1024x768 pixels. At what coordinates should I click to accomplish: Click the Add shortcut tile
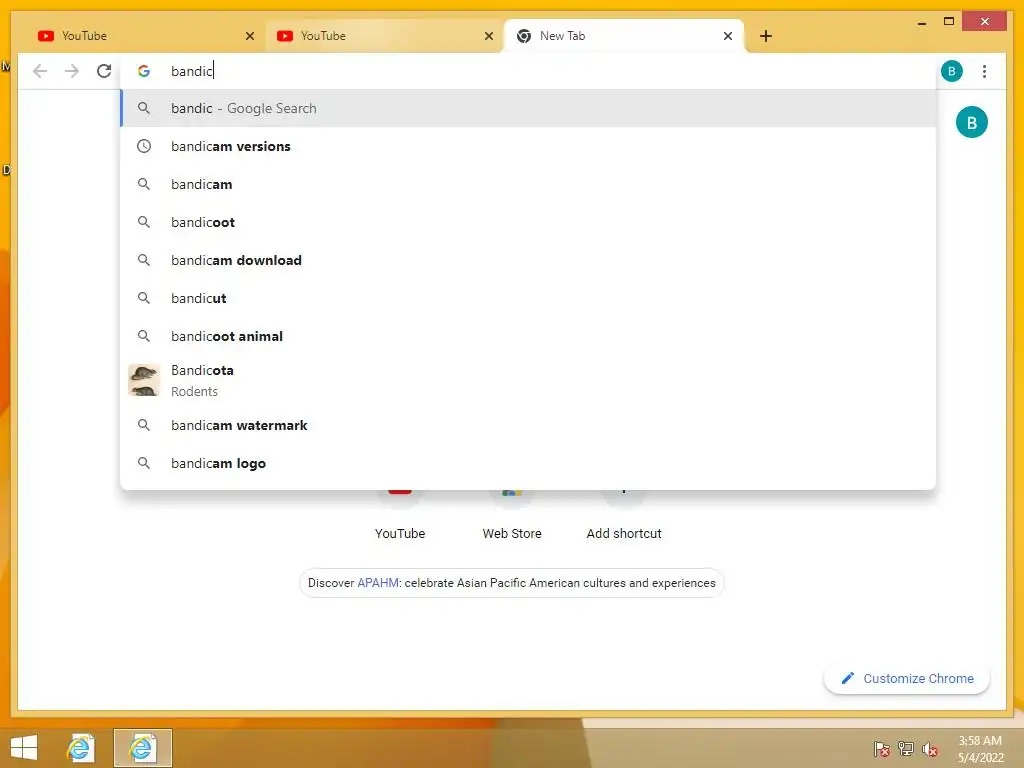click(624, 516)
